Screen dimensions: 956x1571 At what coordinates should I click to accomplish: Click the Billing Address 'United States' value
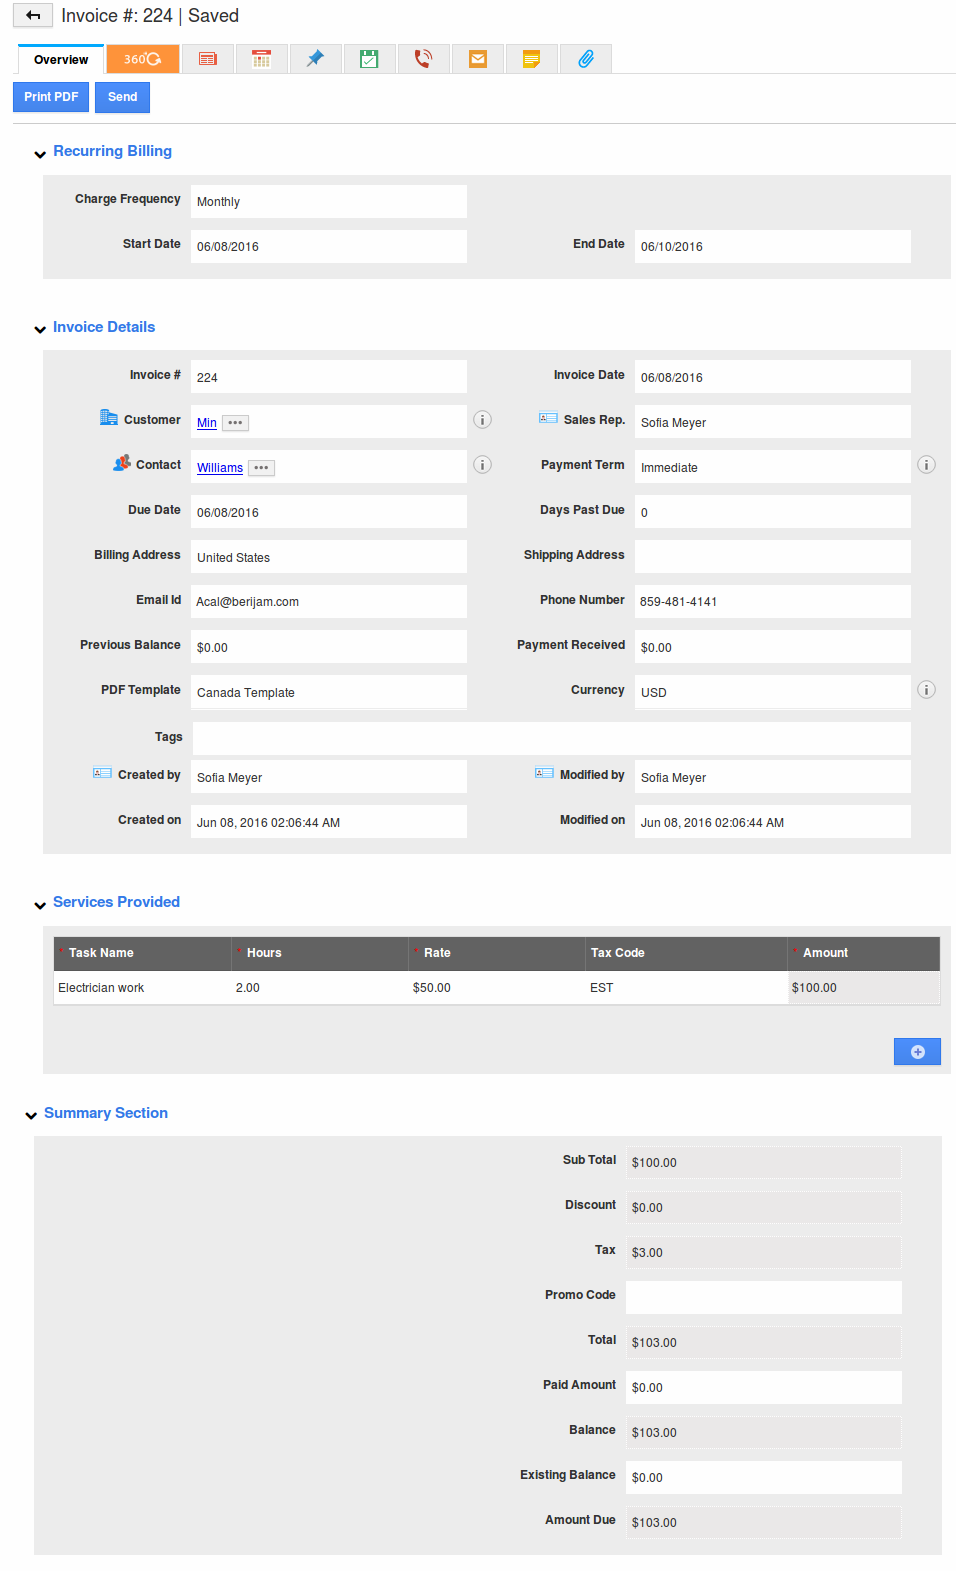point(233,558)
